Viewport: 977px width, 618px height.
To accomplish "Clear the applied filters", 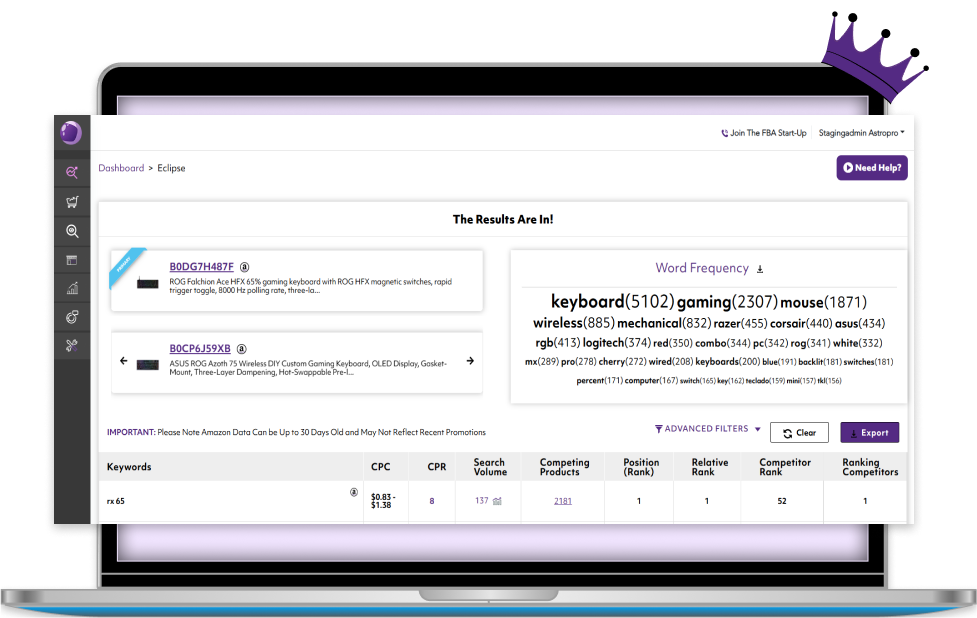I will [799, 433].
